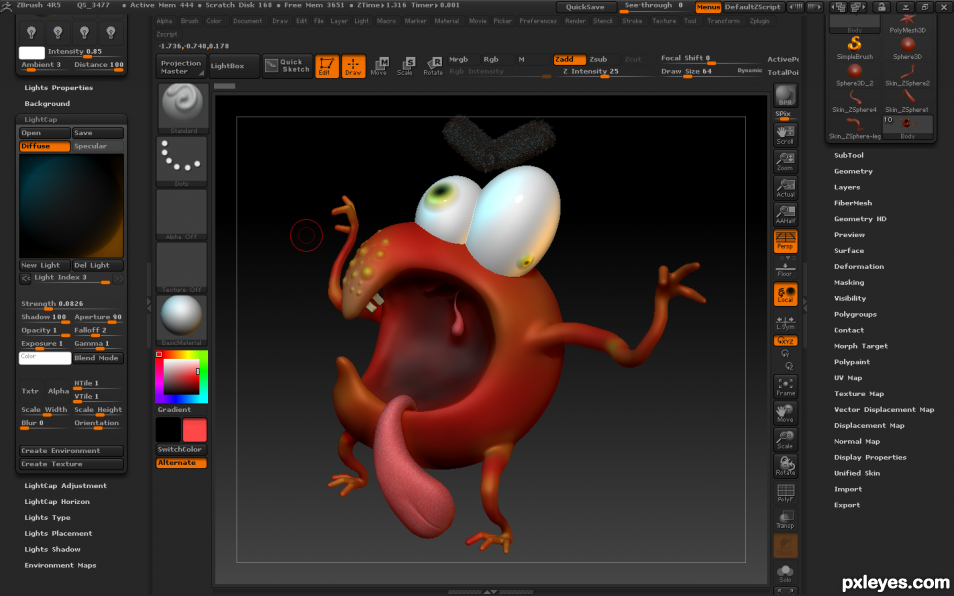Expand Environment Maps section
This screenshot has height=596, width=954.
click(x=60, y=565)
